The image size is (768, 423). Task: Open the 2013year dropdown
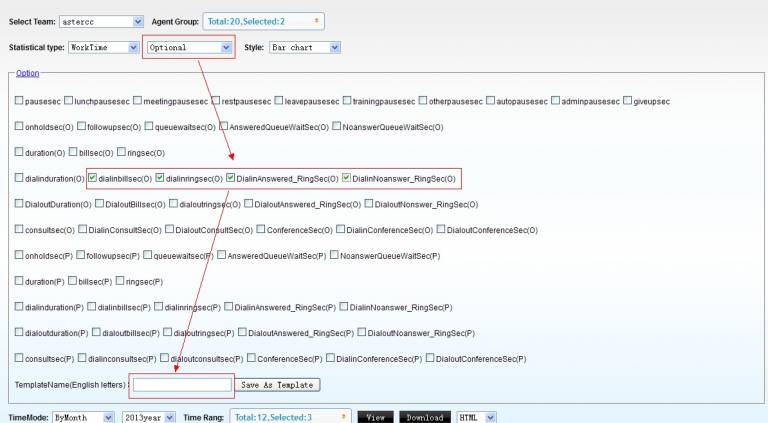(x=148, y=417)
